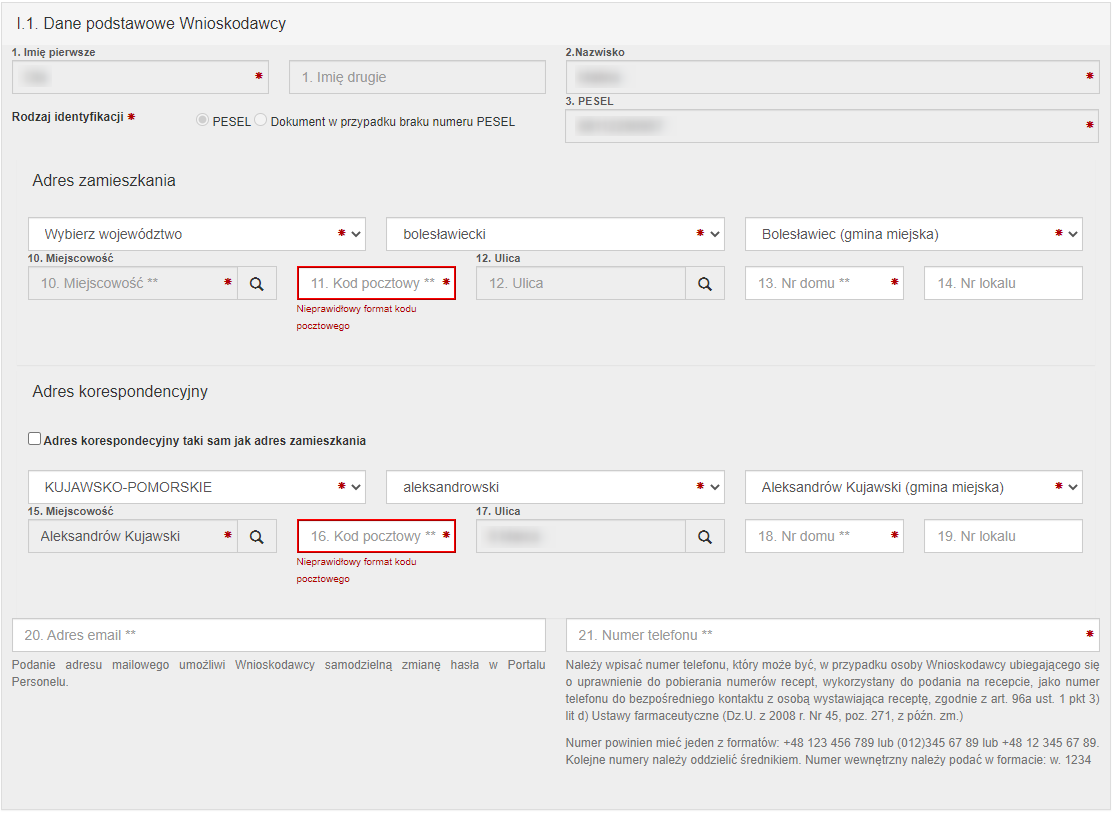Expand the bolesławiecki county dropdown
The height and width of the screenshot is (814, 1114).
pyautogui.click(x=555, y=234)
